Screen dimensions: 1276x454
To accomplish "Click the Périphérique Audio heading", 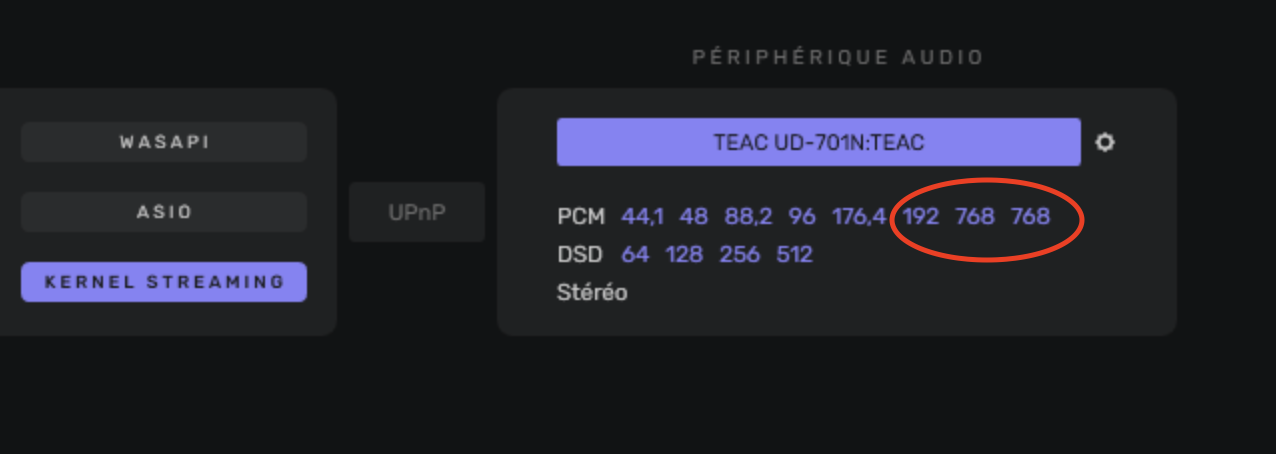I will [838, 58].
